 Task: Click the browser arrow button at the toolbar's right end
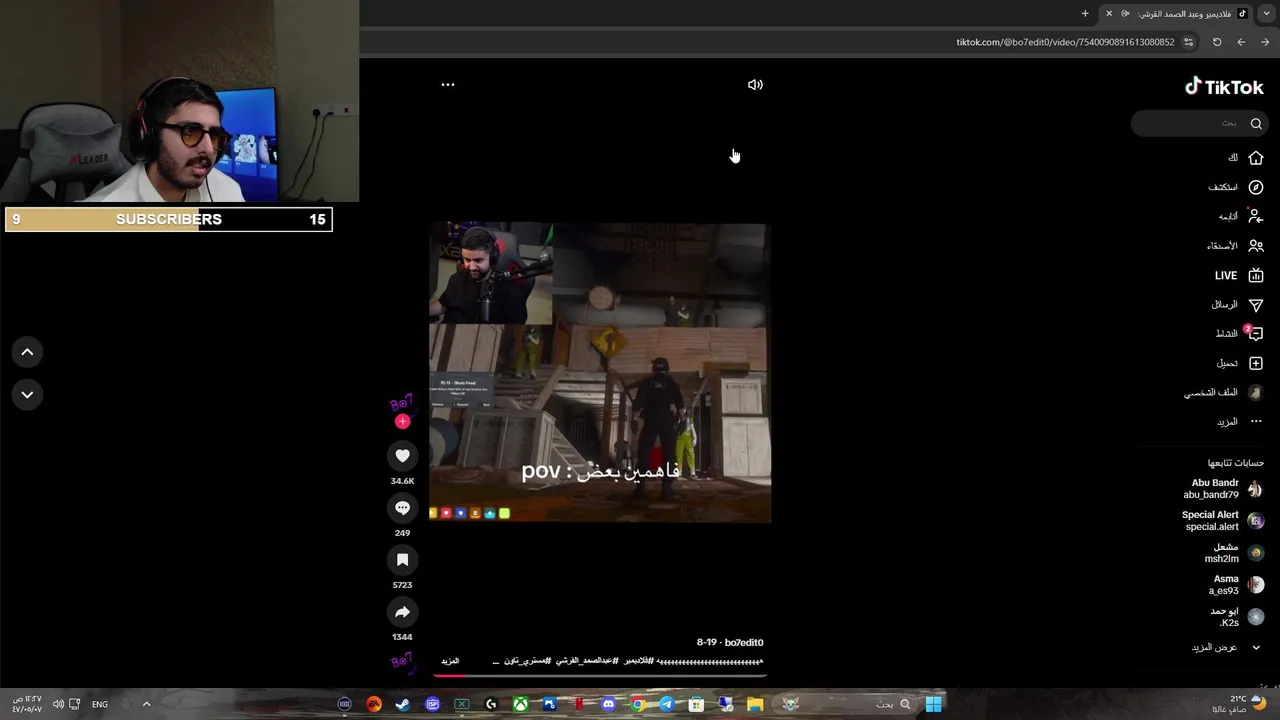point(1265,42)
